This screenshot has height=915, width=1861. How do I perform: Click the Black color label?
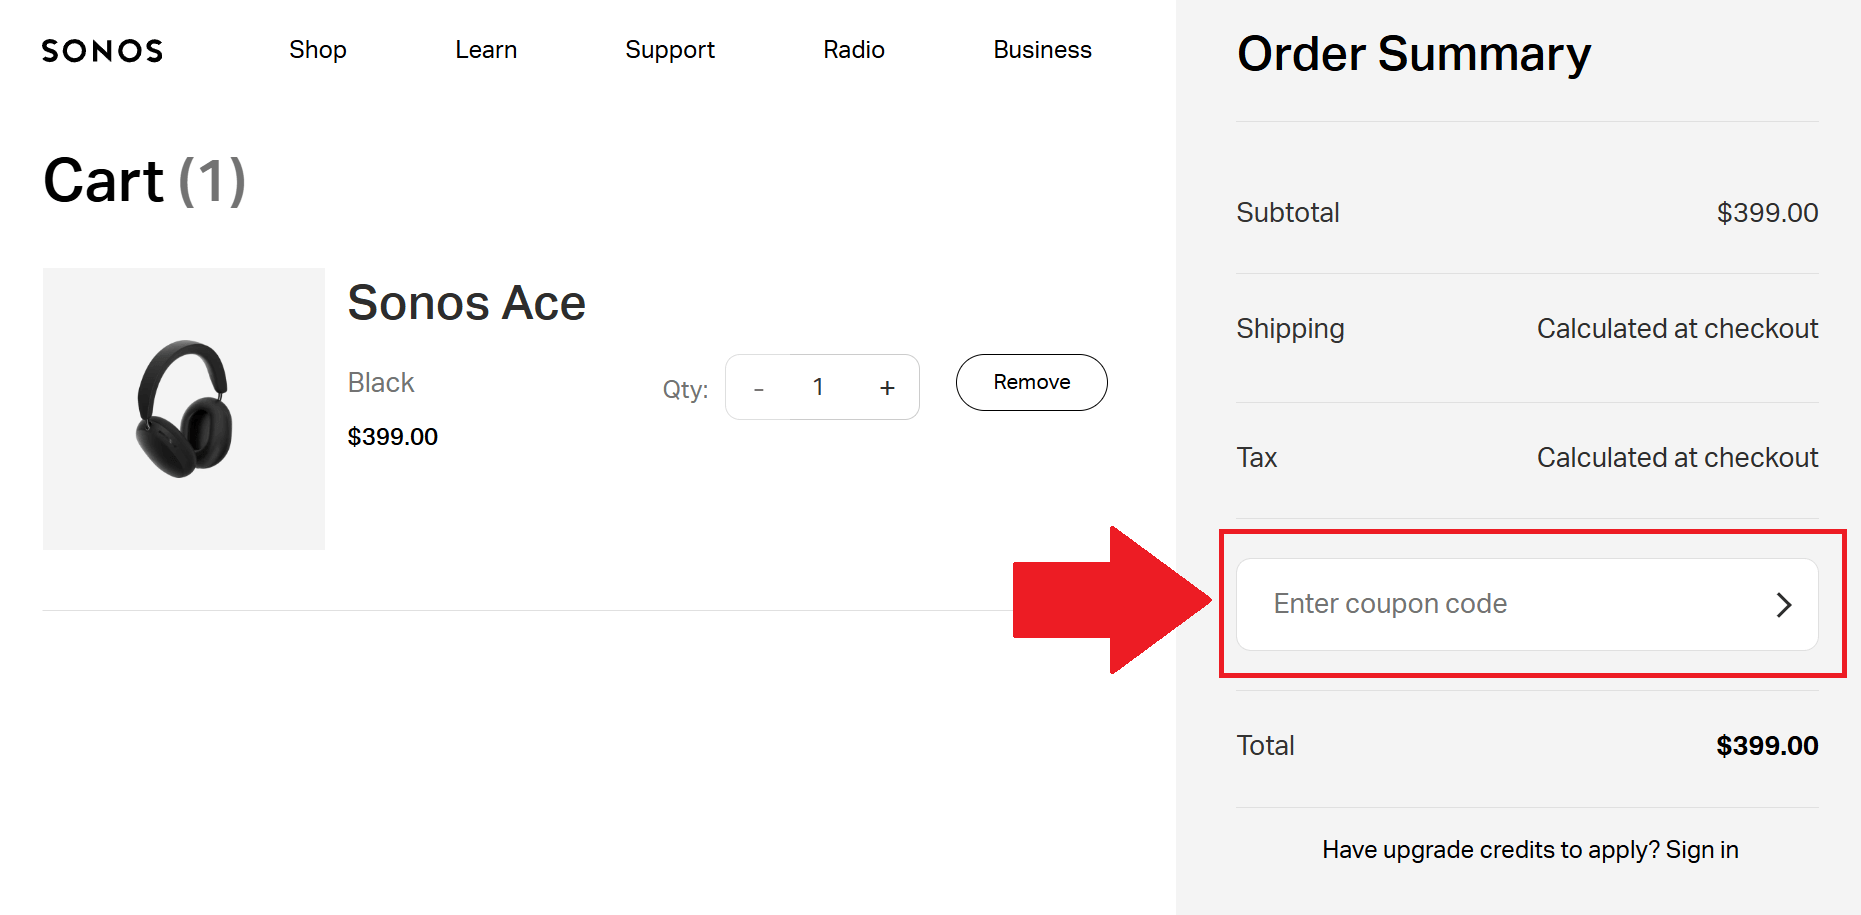pyautogui.click(x=381, y=383)
